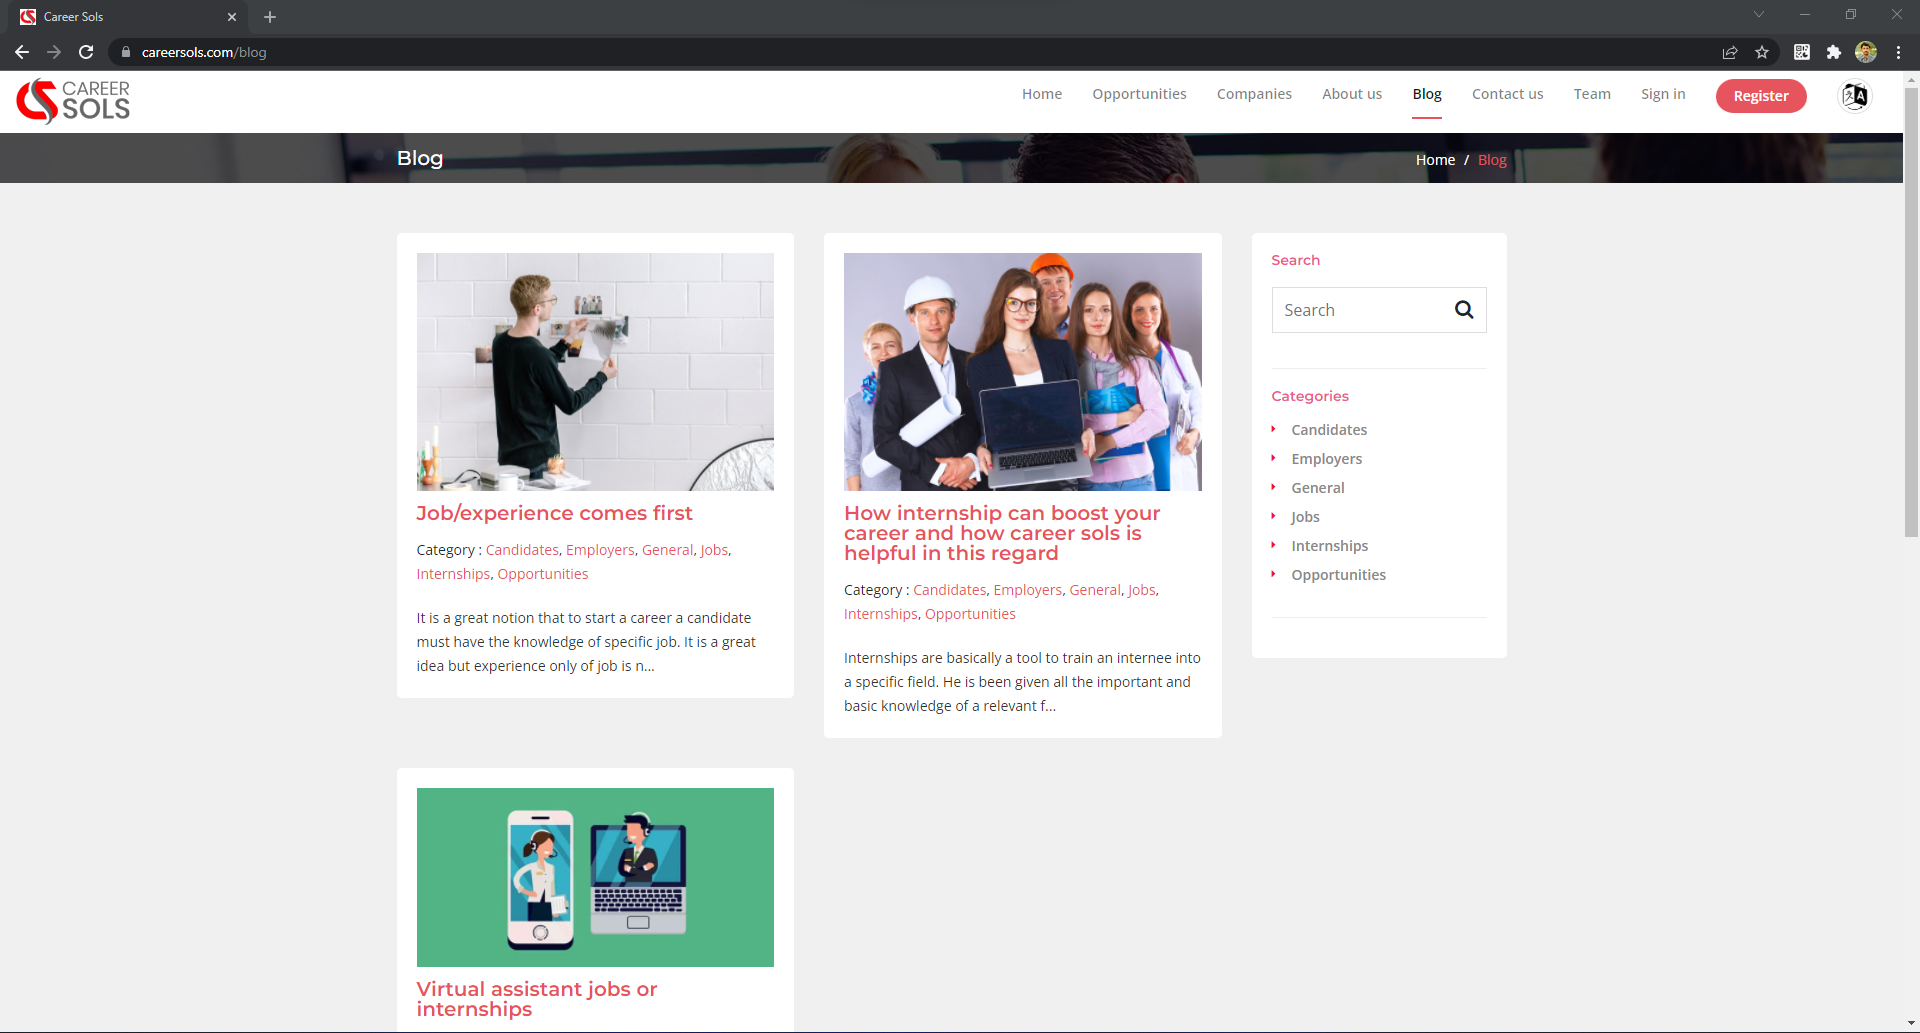Open a new browser tab
The image size is (1920, 1033).
click(270, 17)
